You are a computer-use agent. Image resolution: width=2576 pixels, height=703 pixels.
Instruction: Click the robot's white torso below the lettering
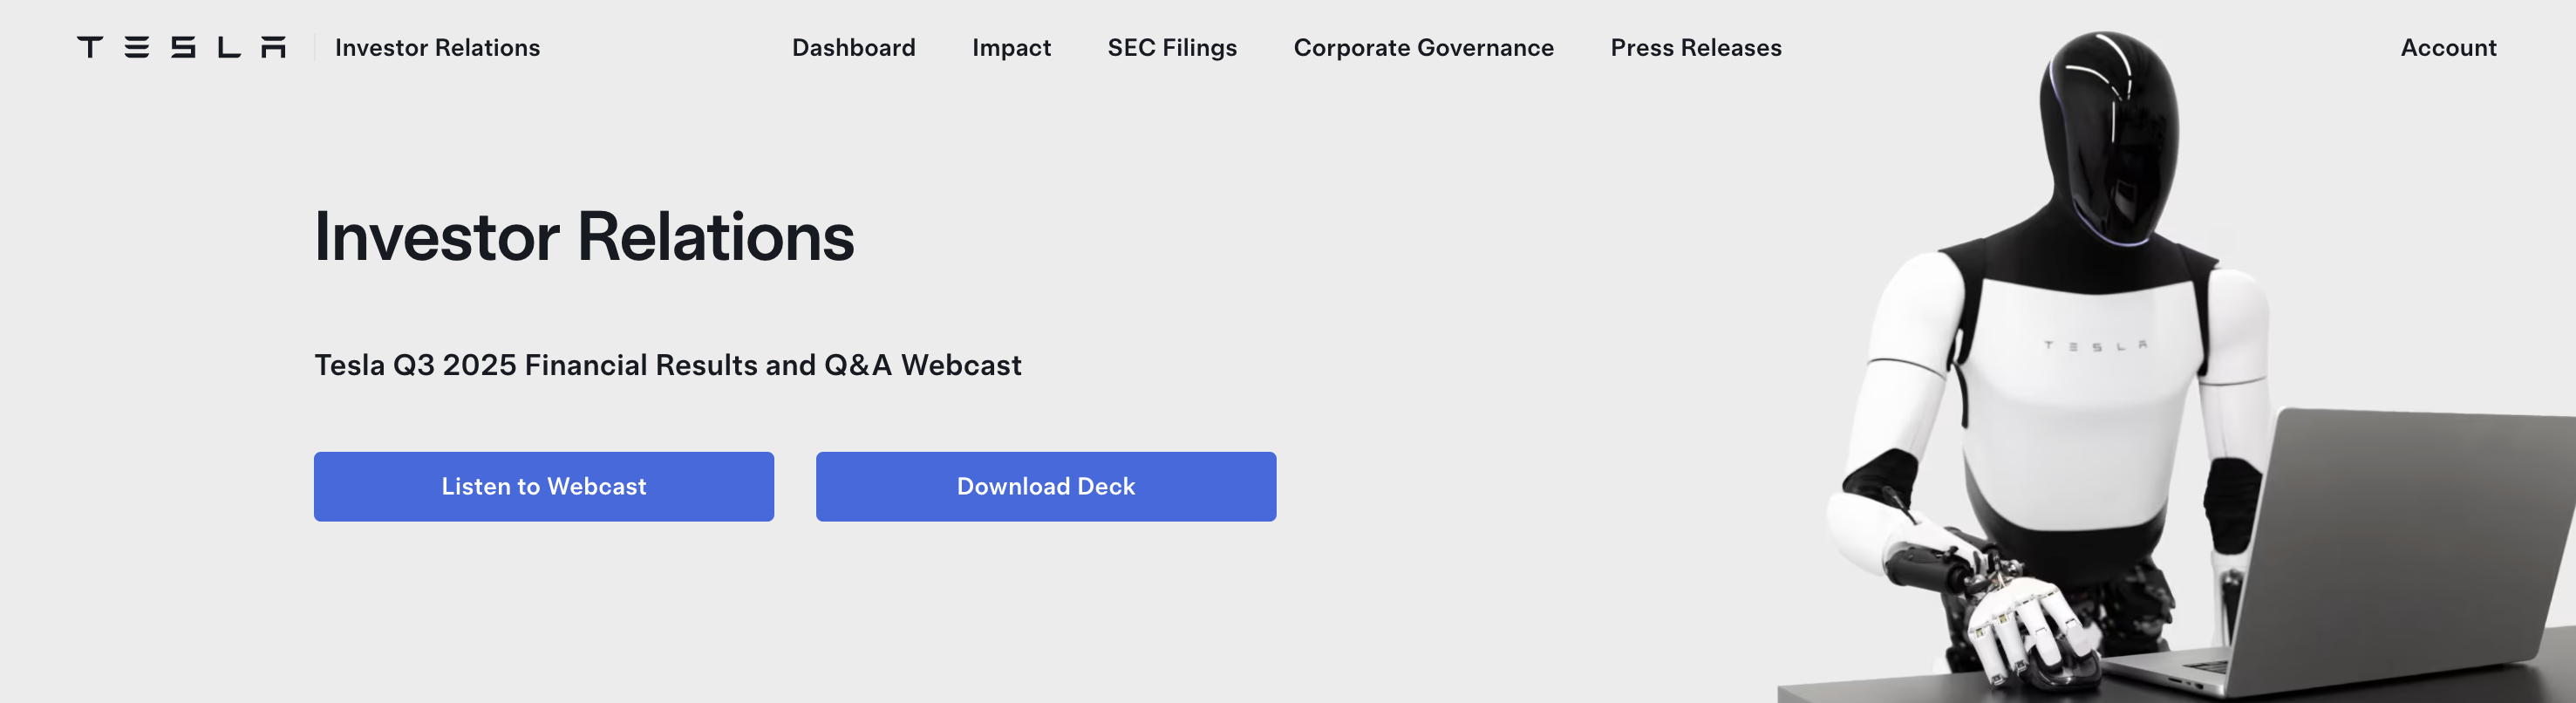coord(2080,430)
